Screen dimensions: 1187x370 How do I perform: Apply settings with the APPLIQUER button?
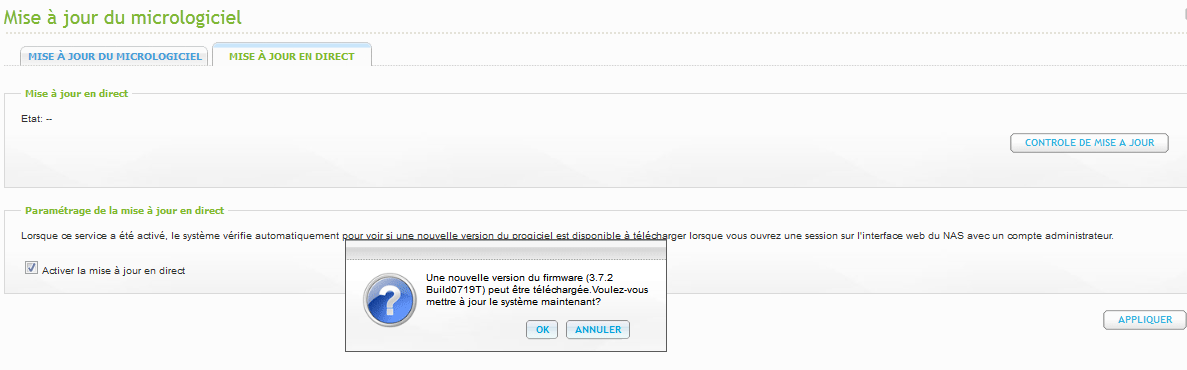(1145, 319)
